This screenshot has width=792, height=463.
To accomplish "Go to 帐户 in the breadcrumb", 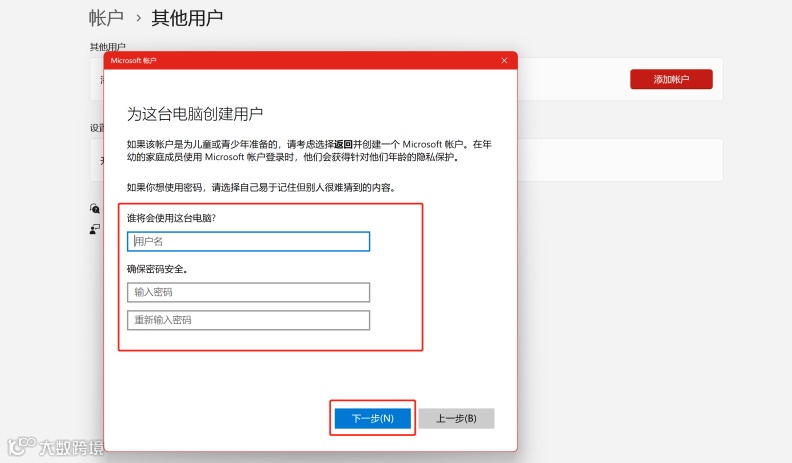I will point(106,18).
